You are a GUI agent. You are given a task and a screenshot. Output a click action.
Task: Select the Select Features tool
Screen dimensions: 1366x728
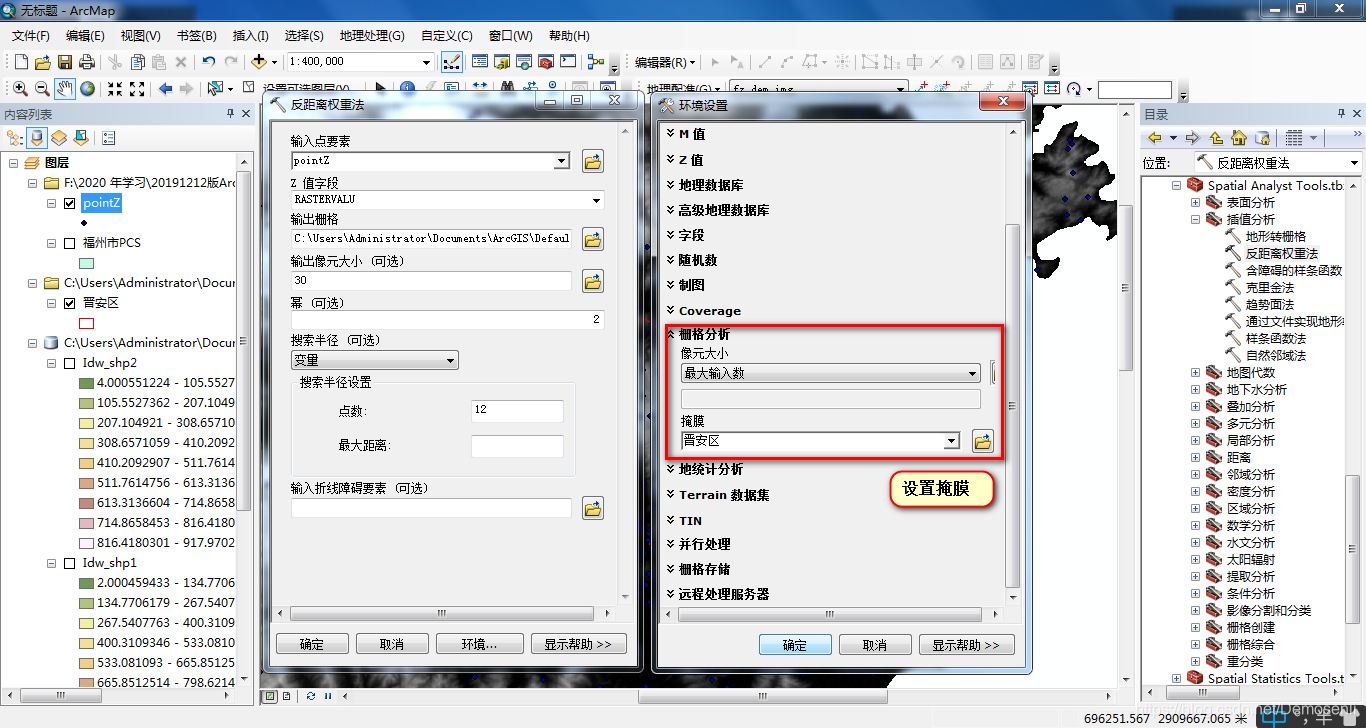(214, 89)
